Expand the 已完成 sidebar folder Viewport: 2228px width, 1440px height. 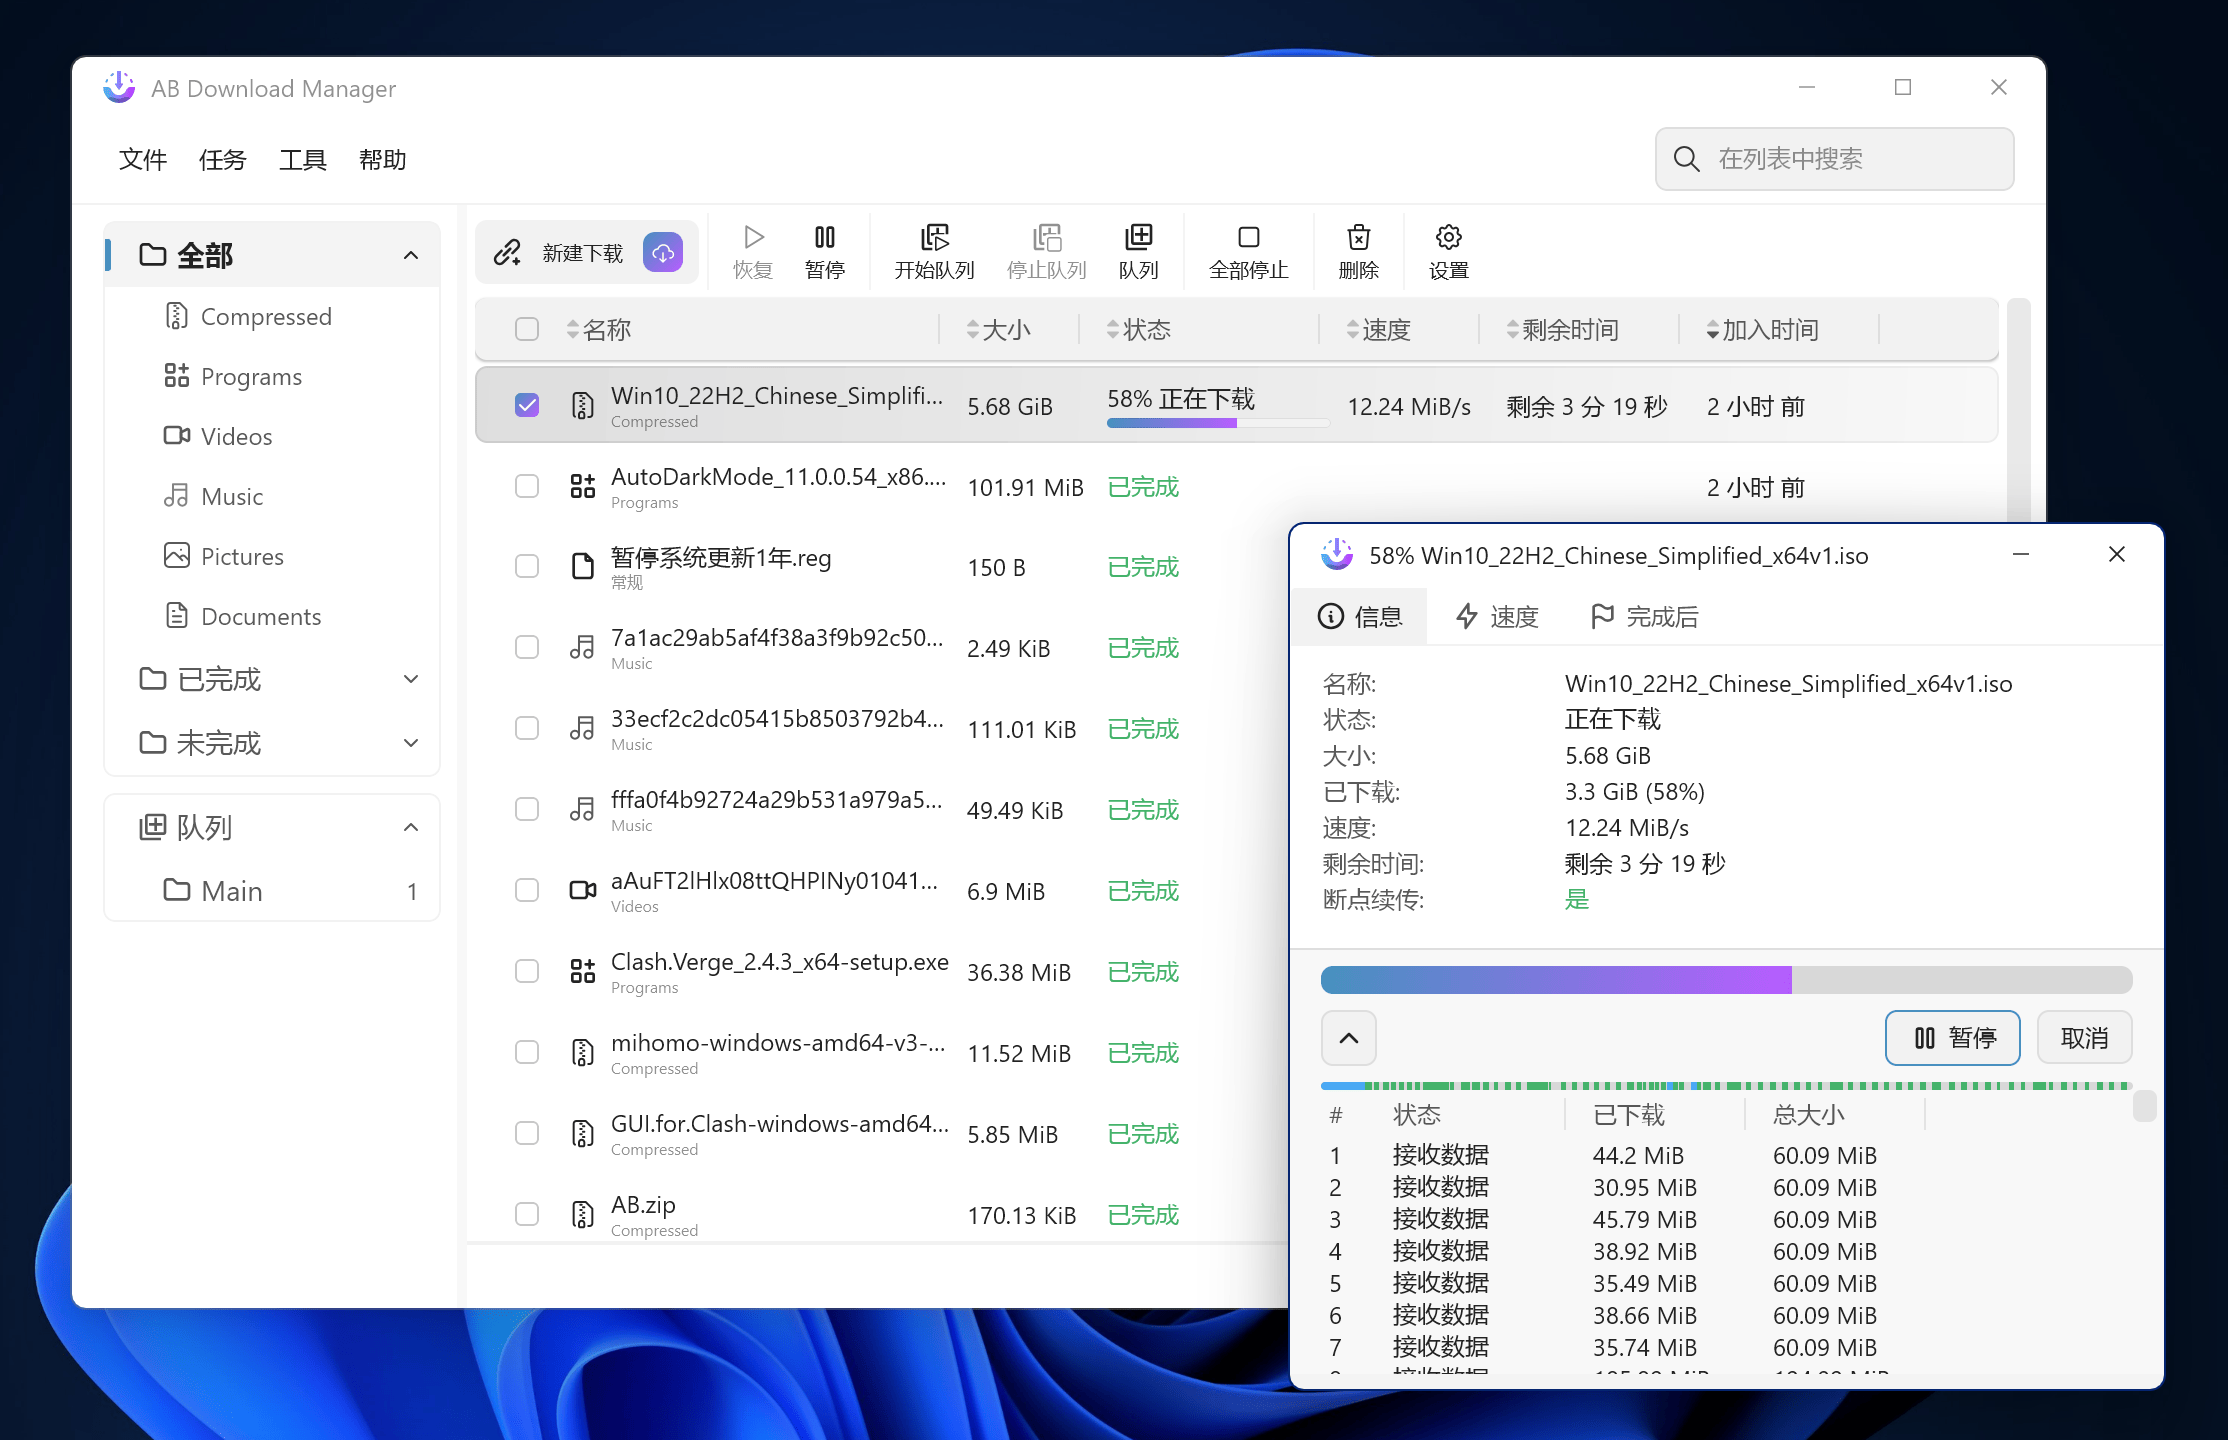coord(410,680)
